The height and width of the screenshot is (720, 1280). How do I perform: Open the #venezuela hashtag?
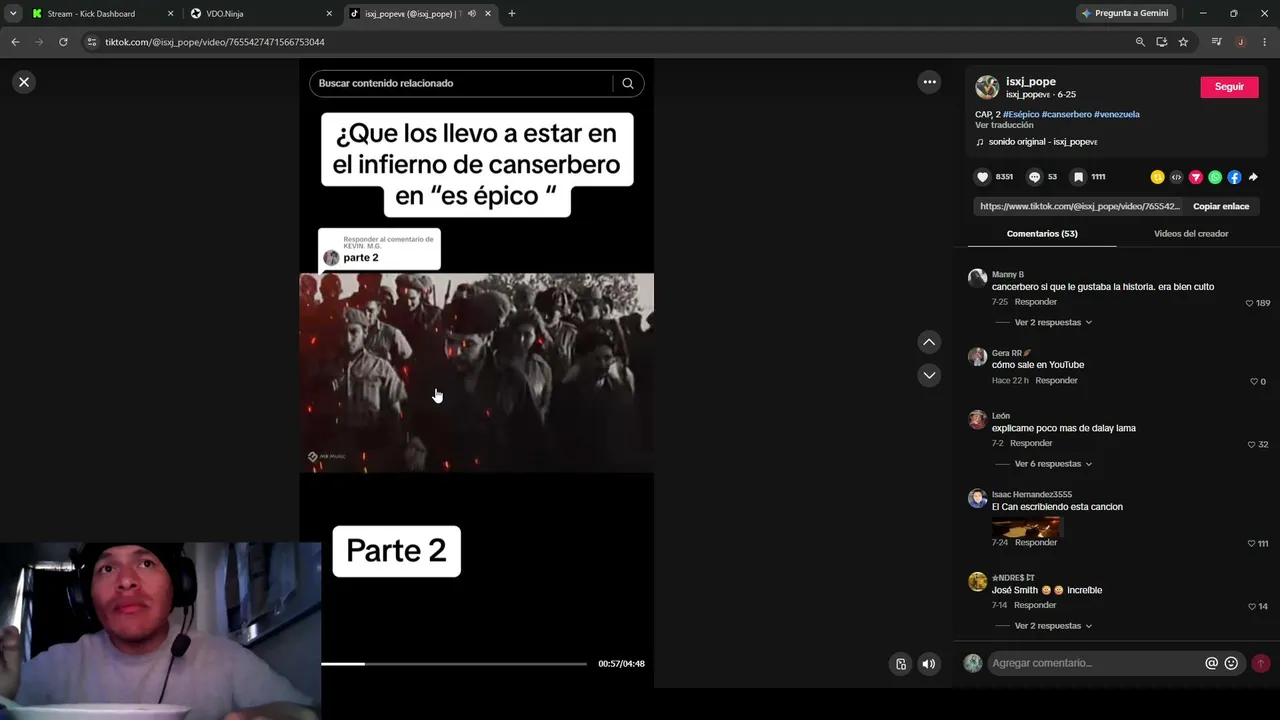point(1116,114)
